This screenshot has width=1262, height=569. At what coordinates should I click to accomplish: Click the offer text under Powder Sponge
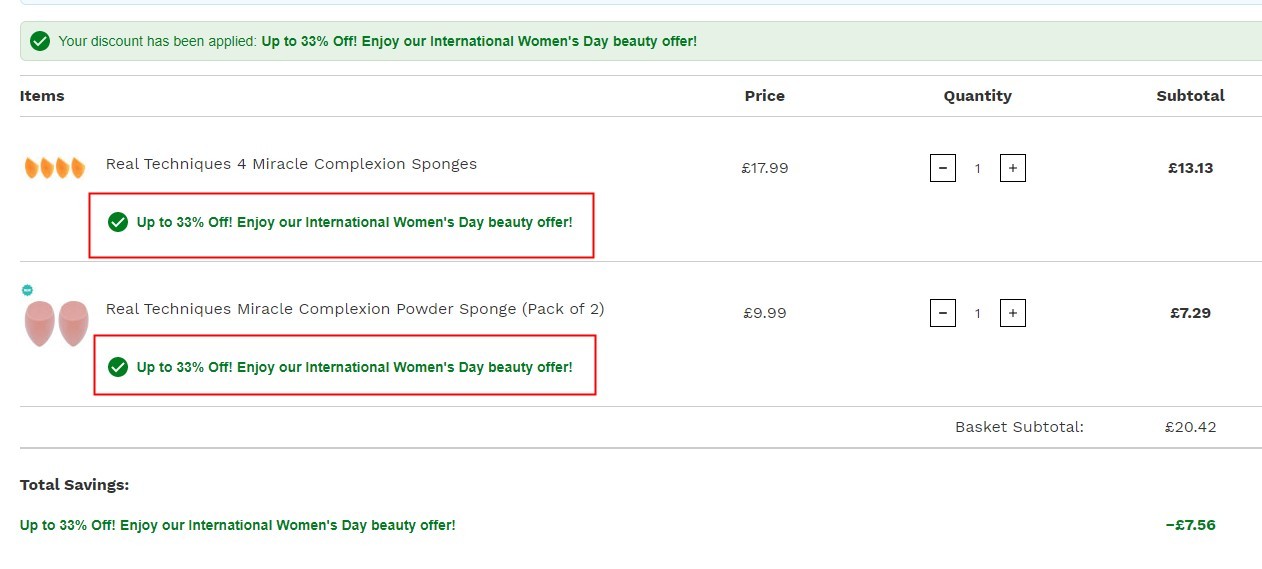[355, 367]
